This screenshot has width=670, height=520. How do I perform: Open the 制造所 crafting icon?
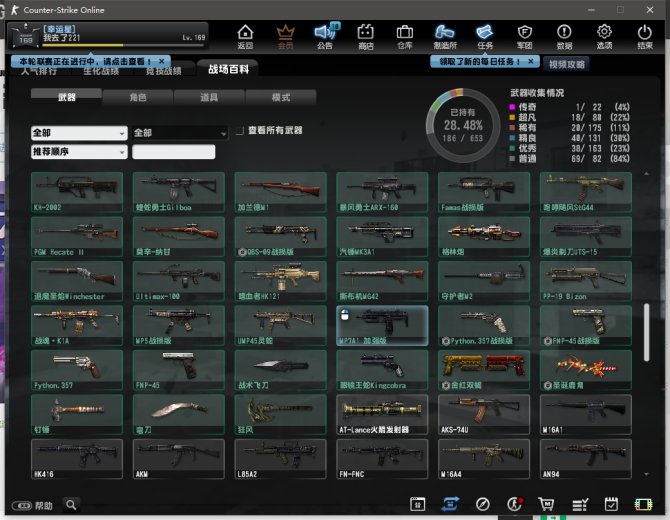[x=445, y=36]
